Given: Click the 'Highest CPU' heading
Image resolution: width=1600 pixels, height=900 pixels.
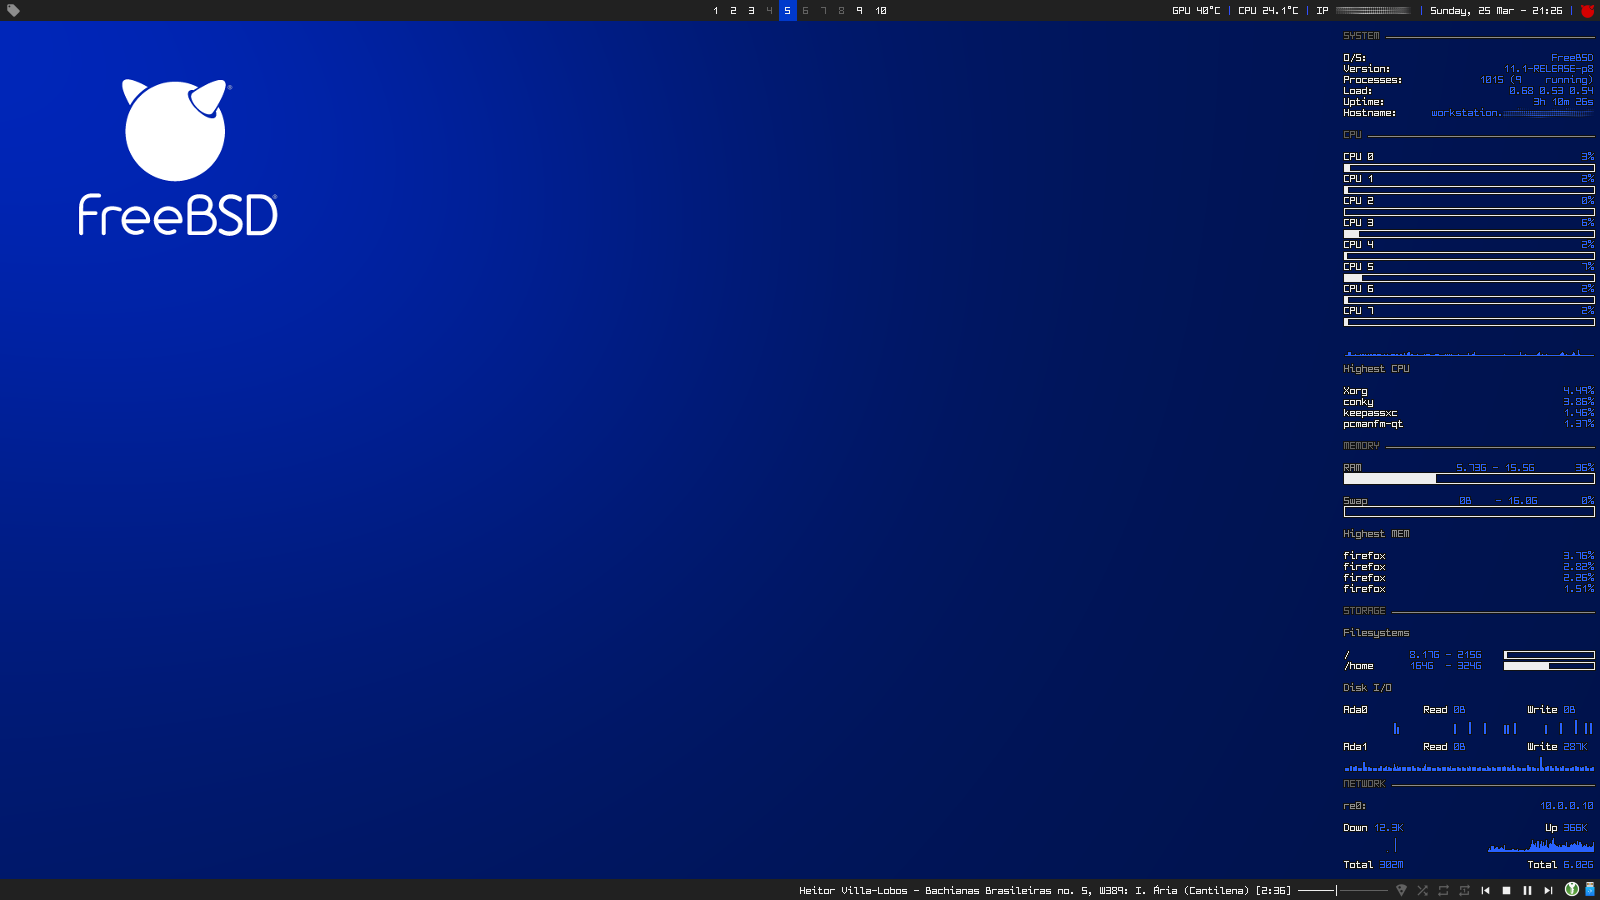Looking at the screenshot, I should (x=1376, y=369).
